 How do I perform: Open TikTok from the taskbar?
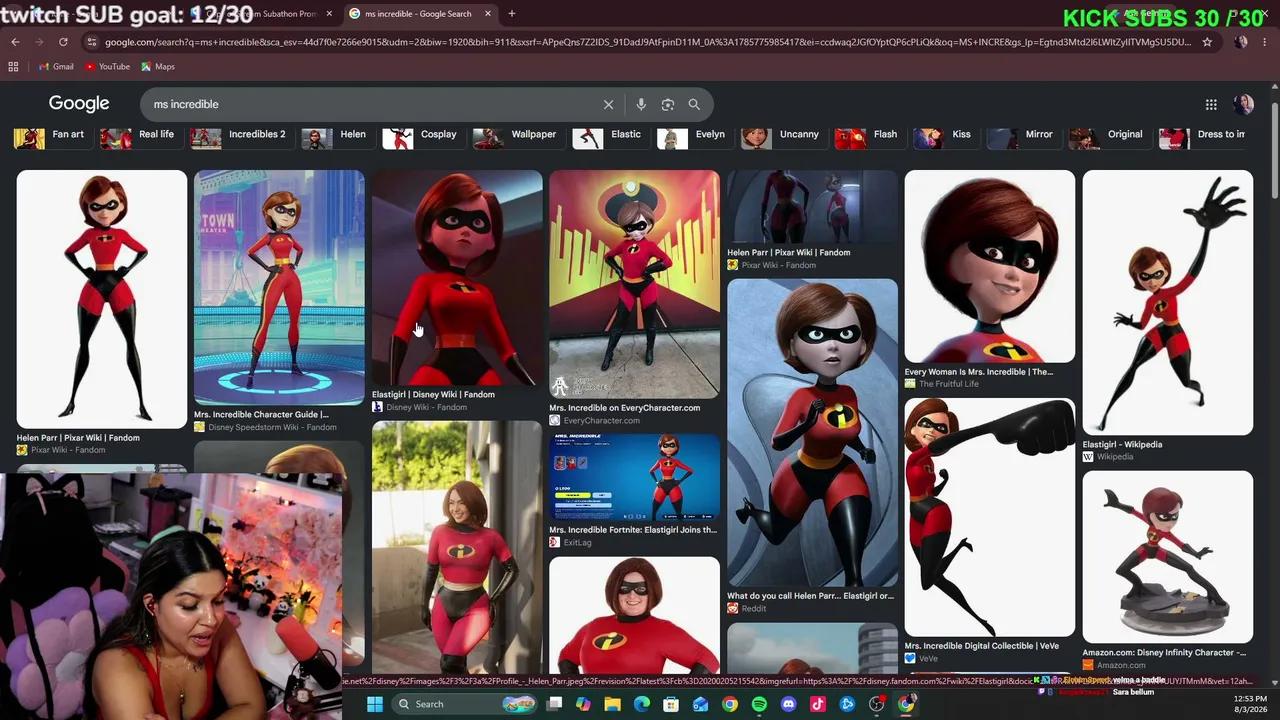(818, 704)
